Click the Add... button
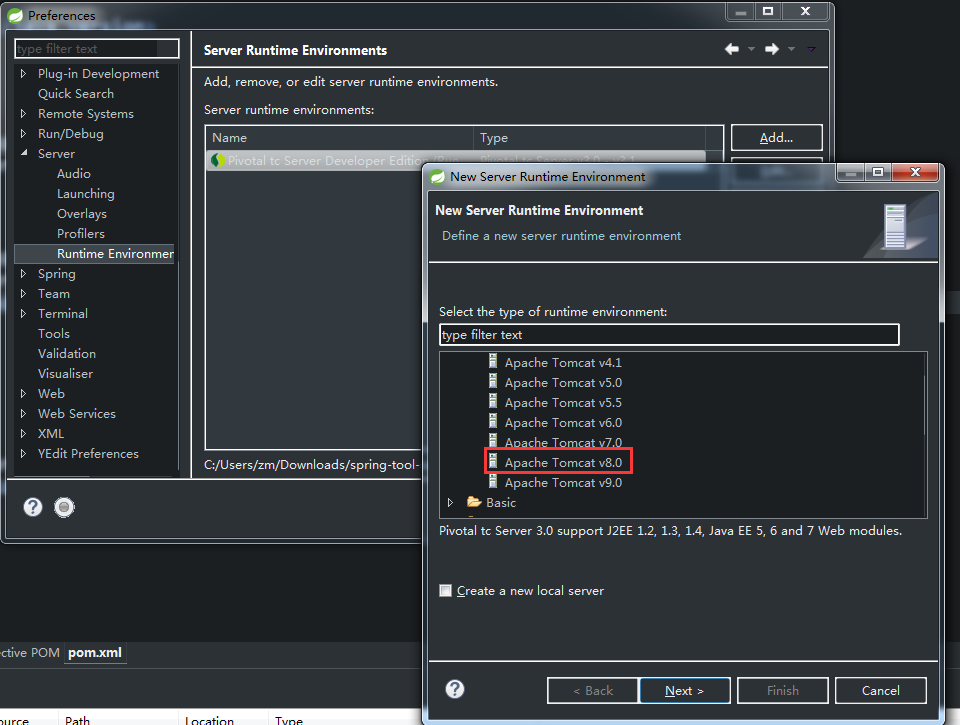 776,138
